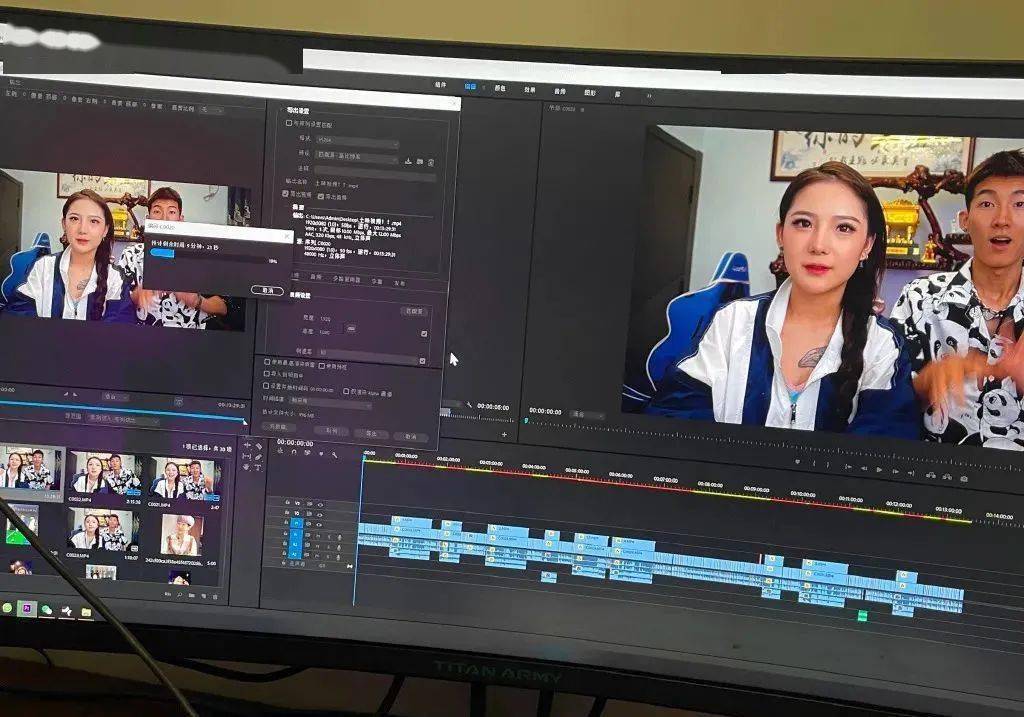The image size is (1024, 717).
Task: Click the New Bin folder icon in Project panel
Action: [192, 596]
